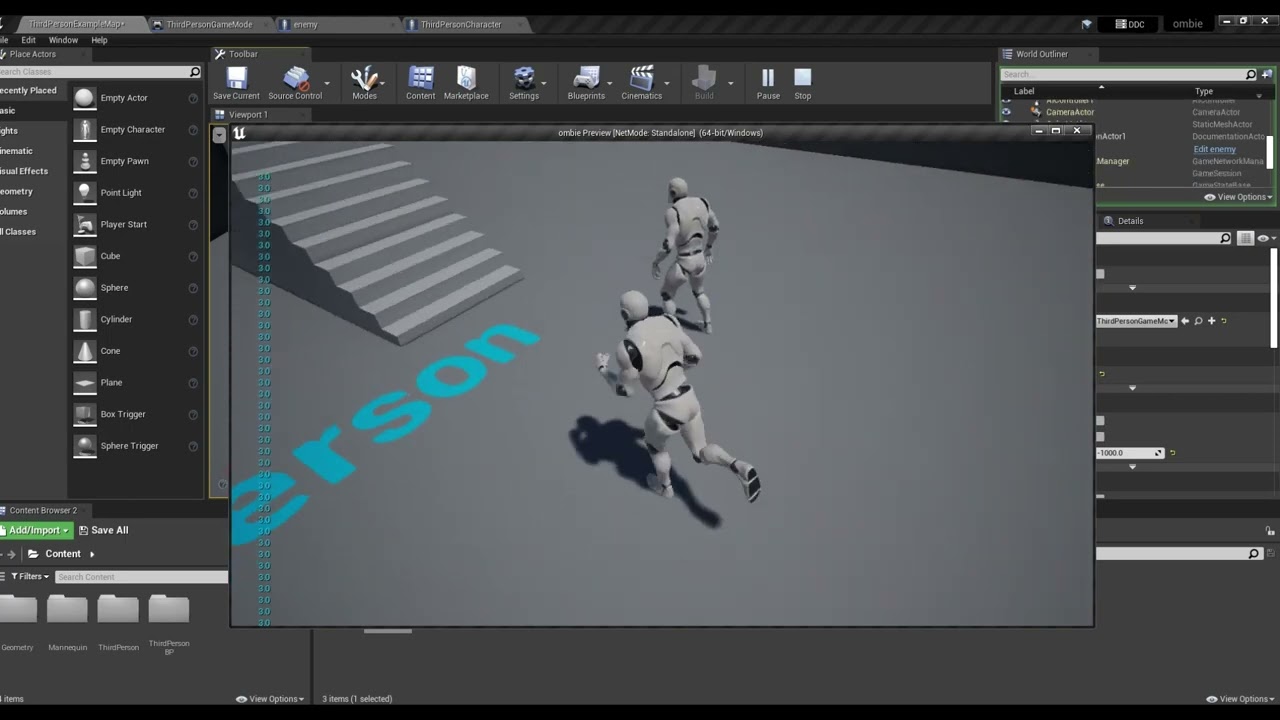1280x720 pixels.
Task: Open World Outliner View Options
Action: click(1238, 197)
